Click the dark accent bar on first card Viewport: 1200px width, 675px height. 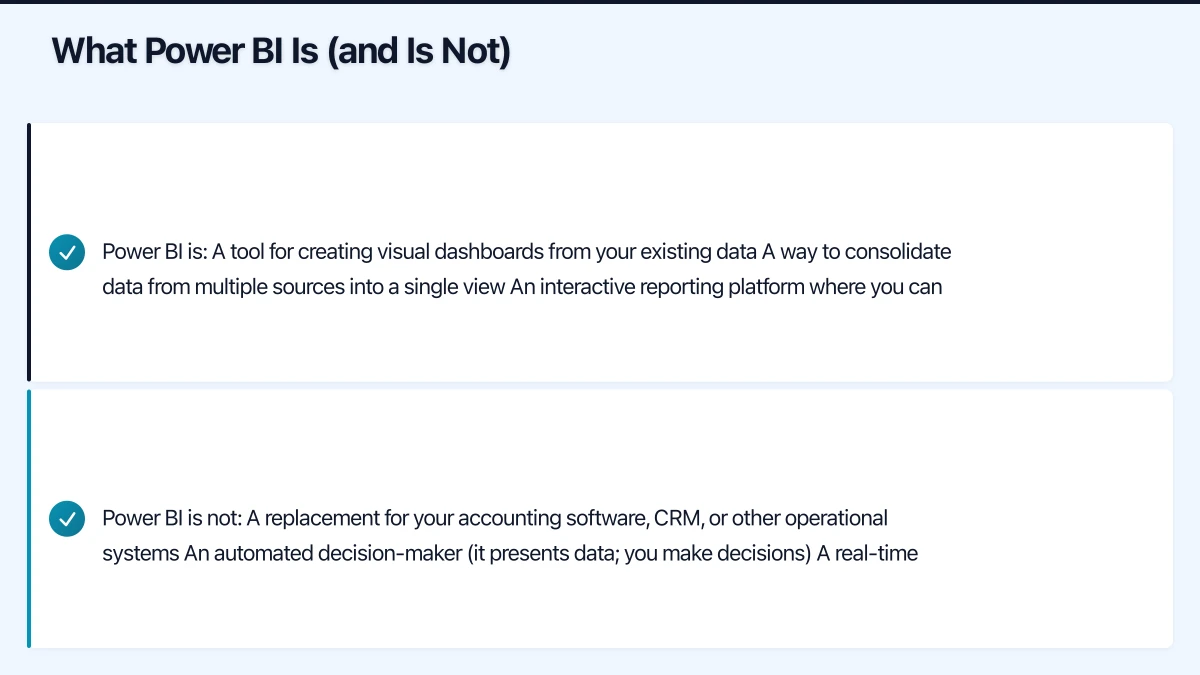(29, 252)
